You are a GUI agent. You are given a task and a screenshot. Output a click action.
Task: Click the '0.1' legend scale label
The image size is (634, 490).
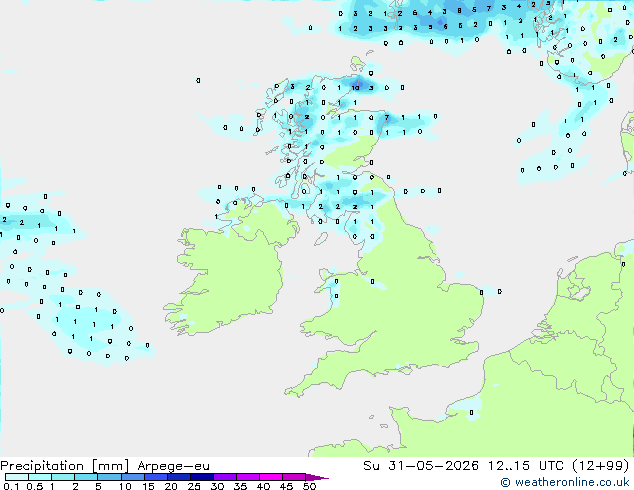point(11,486)
